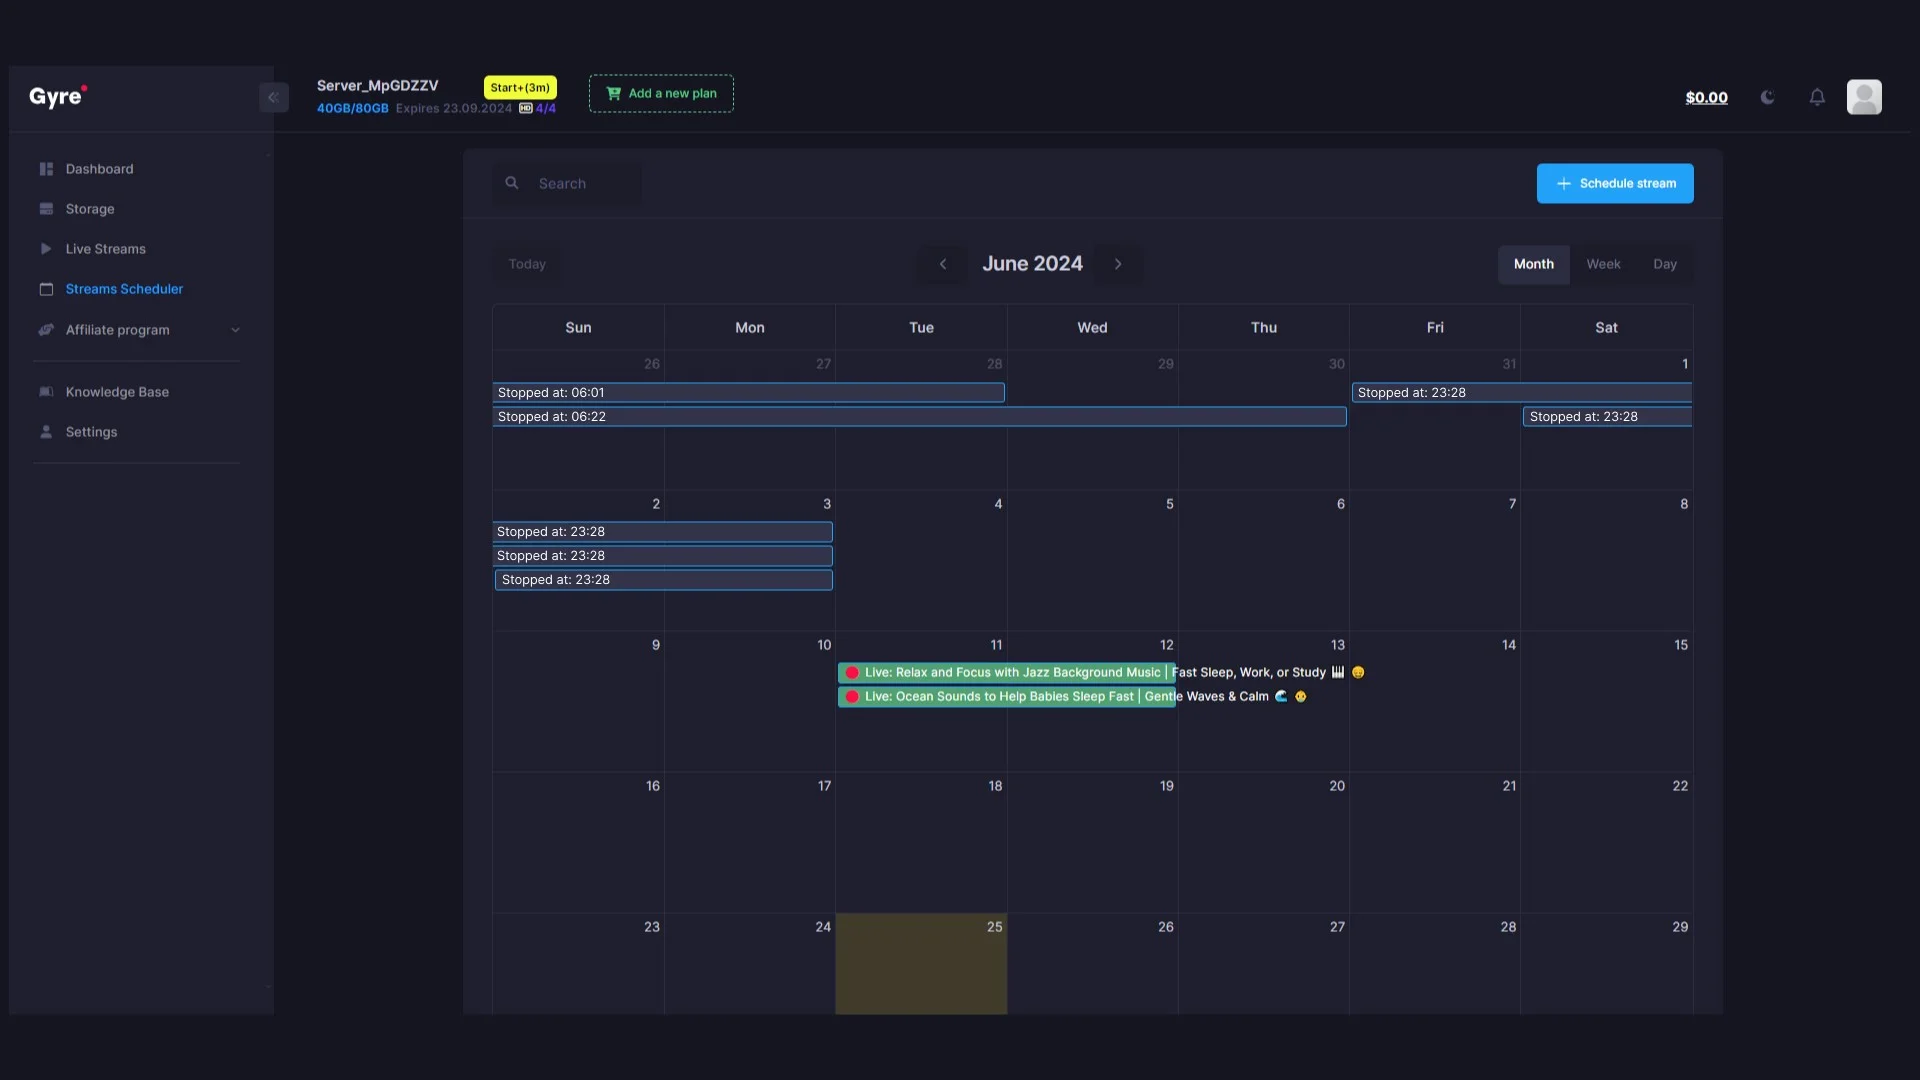This screenshot has width=1920, height=1080.
Task: Open Settings from the sidebar
Action: pyautogui.click(x=92, y=432)
